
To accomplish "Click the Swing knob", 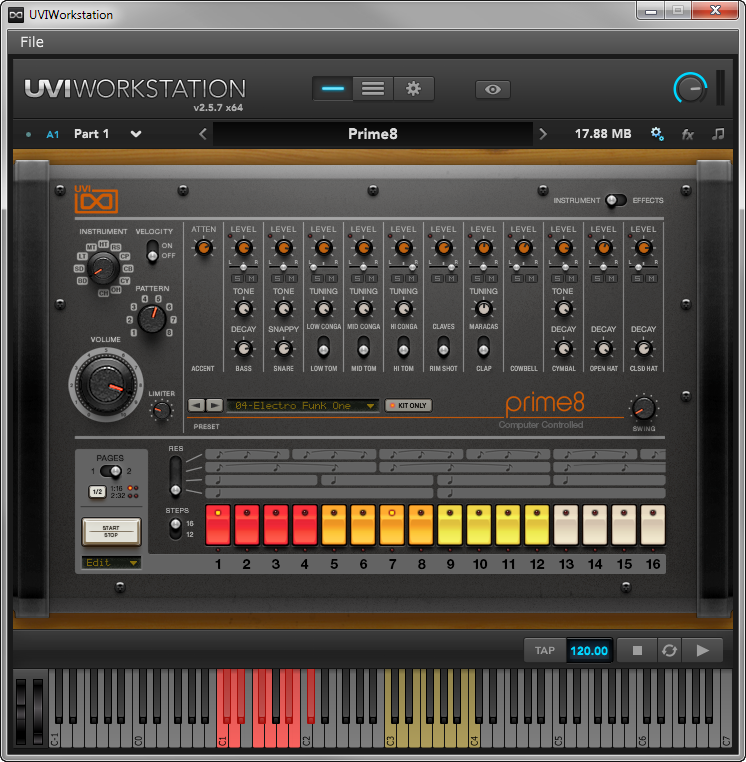I will tap(643, 408).
